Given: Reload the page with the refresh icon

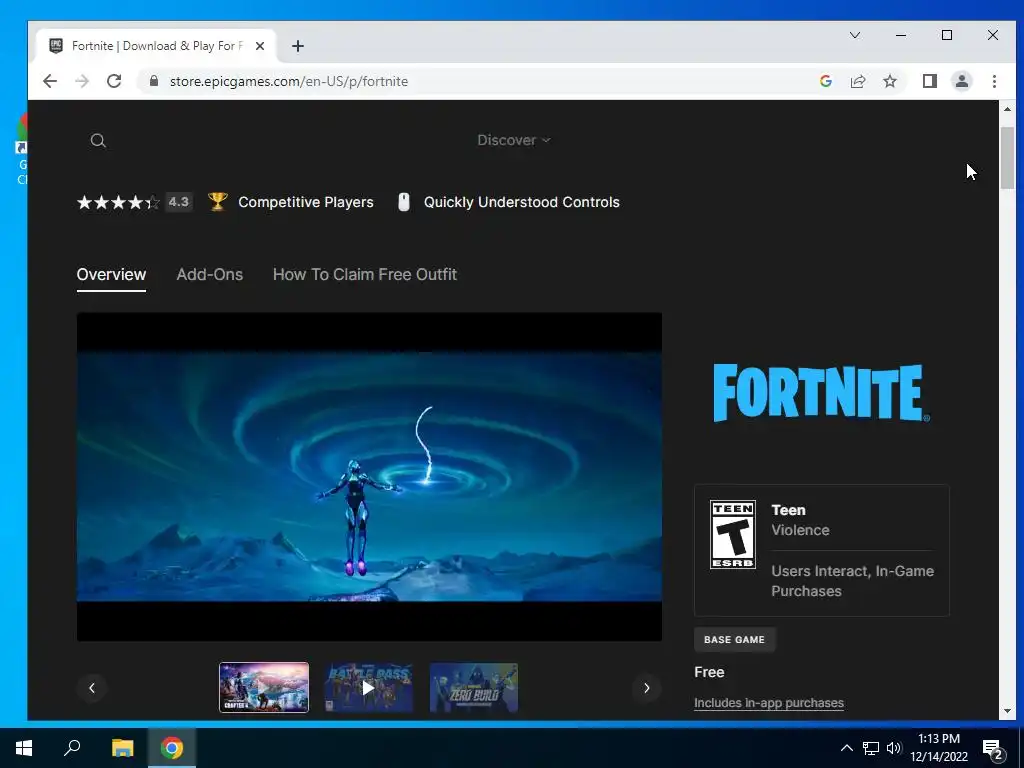Looking at the screenshot, I should [x=114, y=81].
